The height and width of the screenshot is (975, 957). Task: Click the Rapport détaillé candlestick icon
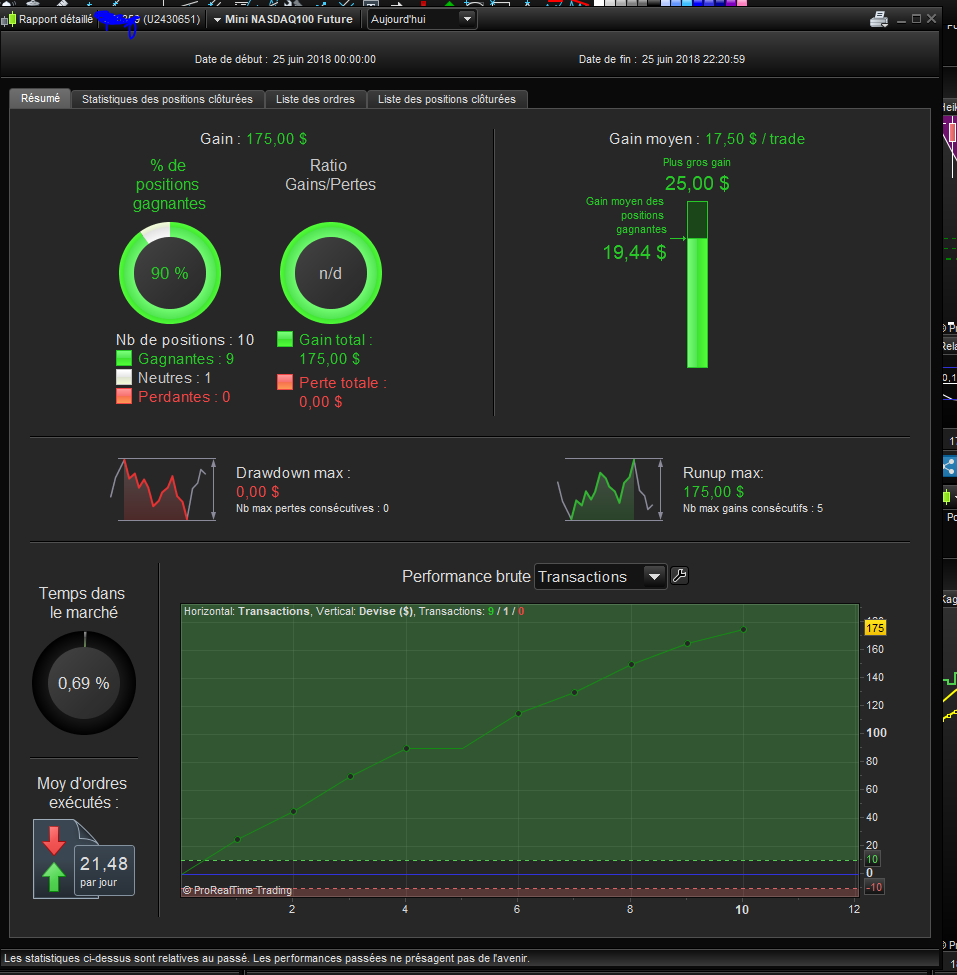tap(9, 20)
